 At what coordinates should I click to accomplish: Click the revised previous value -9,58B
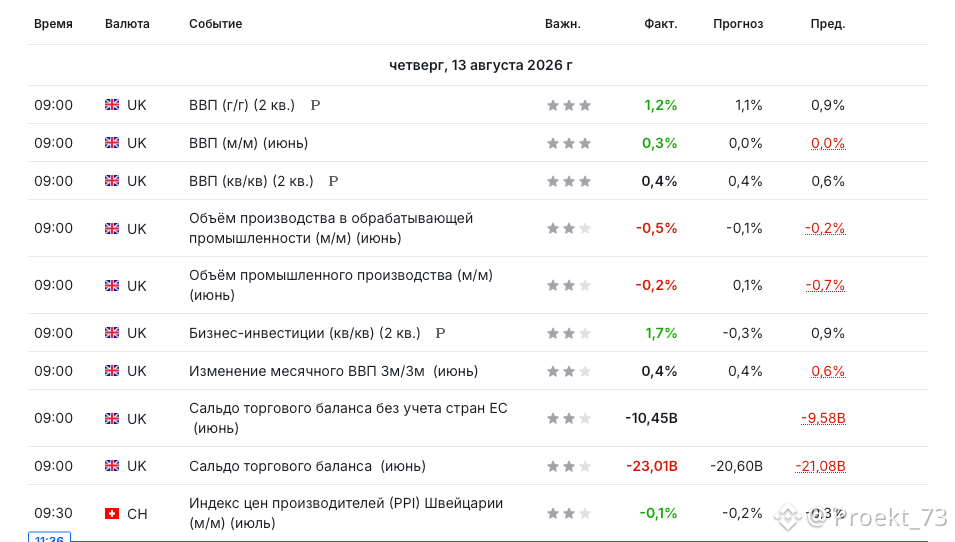[x=823, y=418]
